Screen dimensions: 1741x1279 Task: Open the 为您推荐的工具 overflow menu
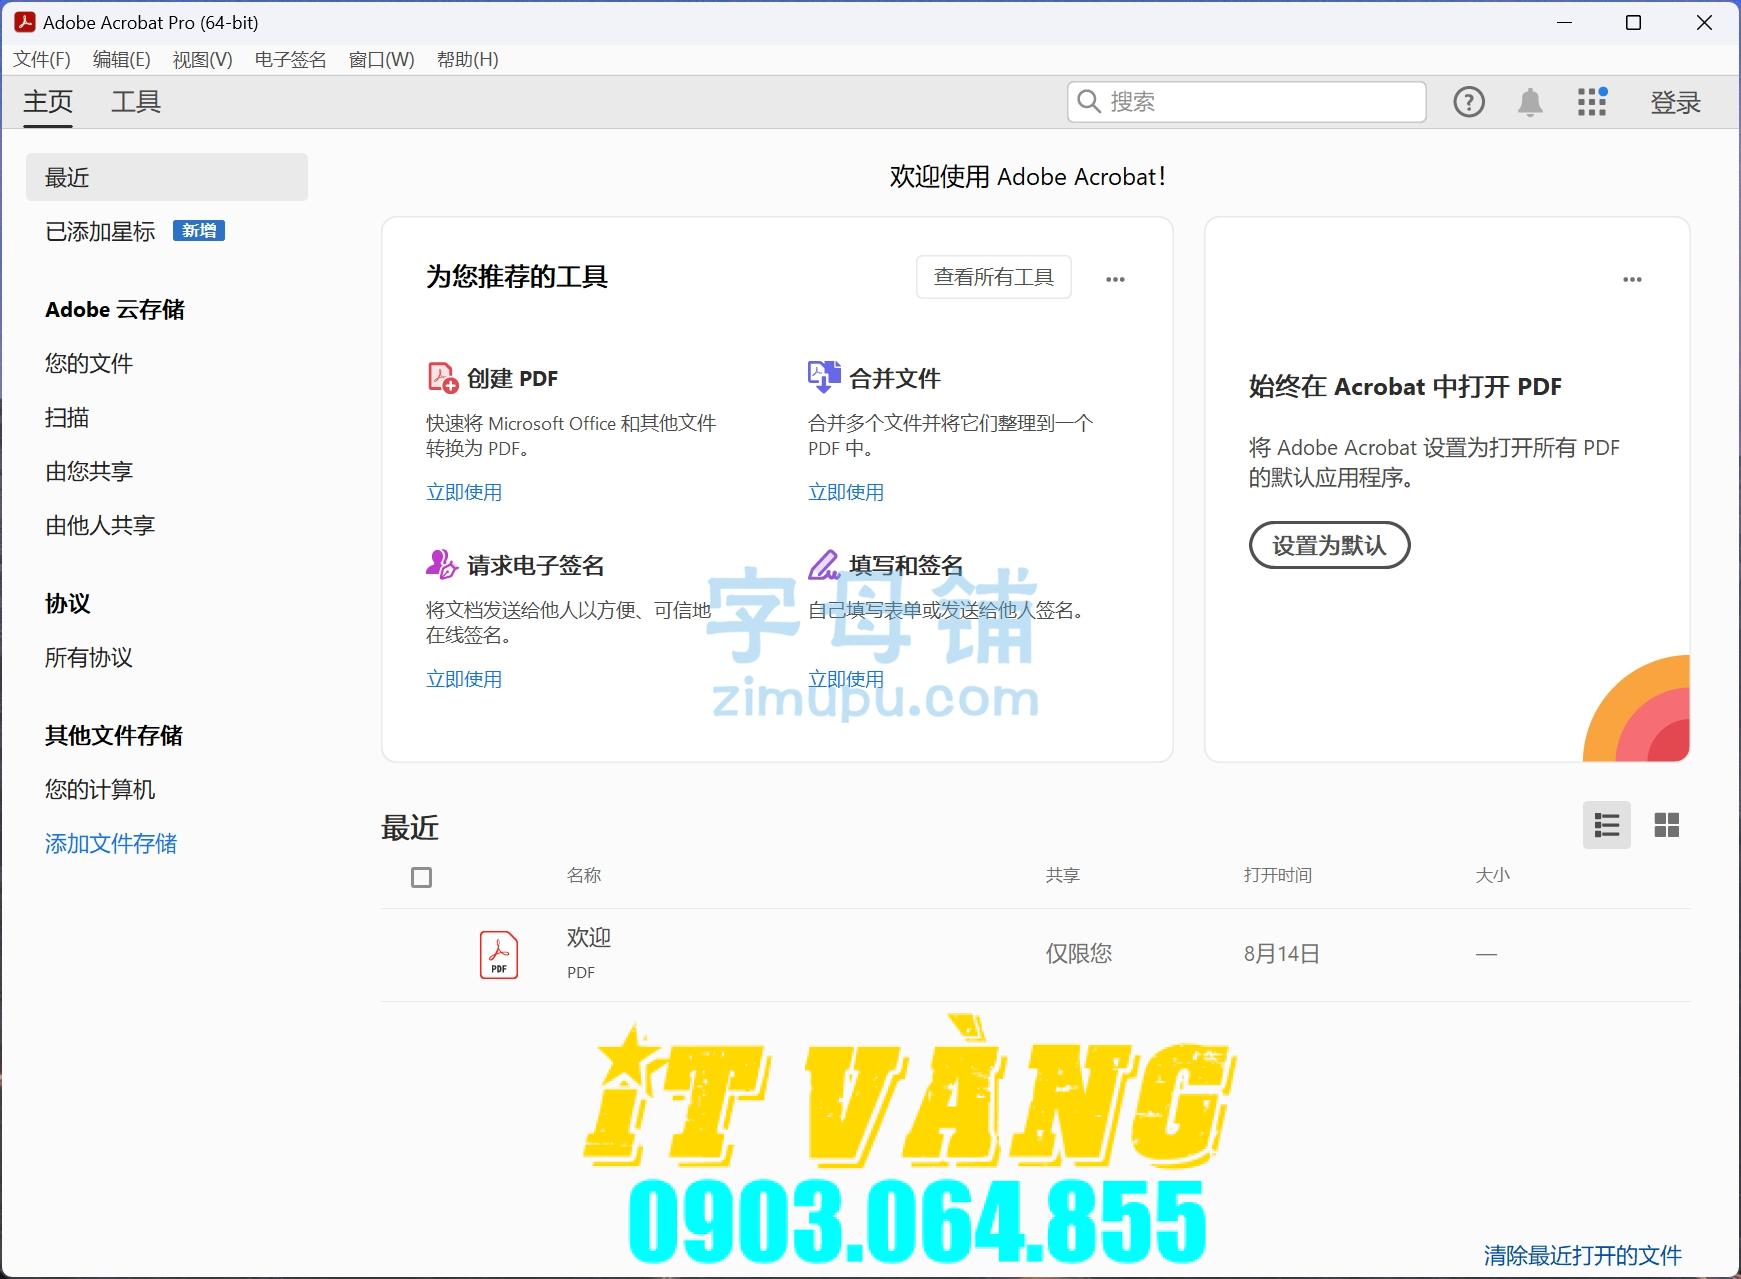[x=1116, y=278]
